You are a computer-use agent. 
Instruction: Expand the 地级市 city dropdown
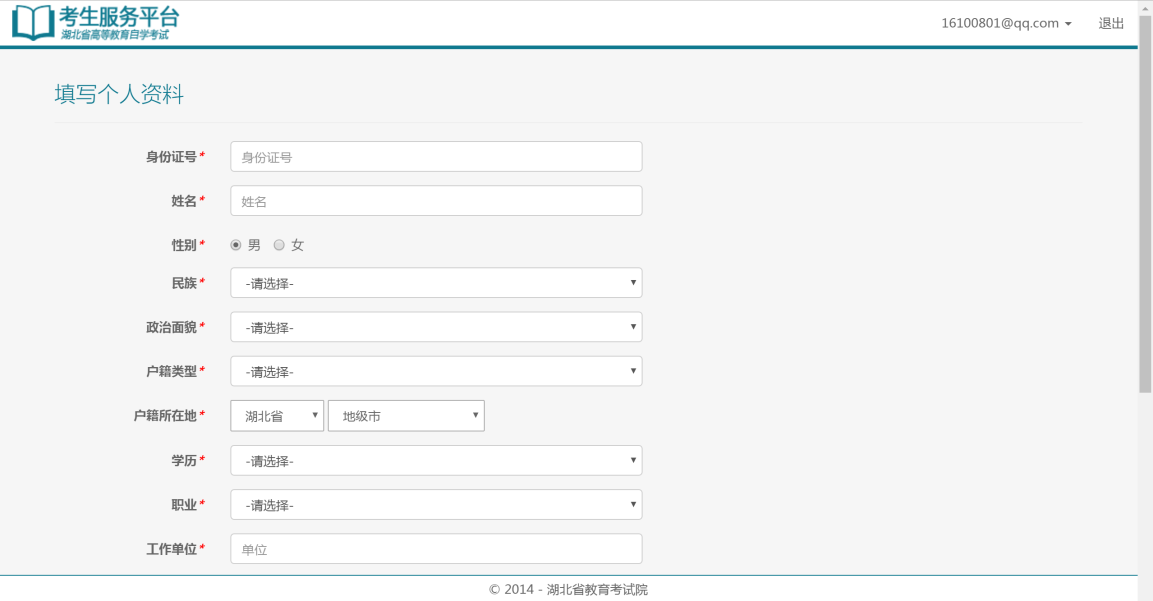(x=406, y=416)
